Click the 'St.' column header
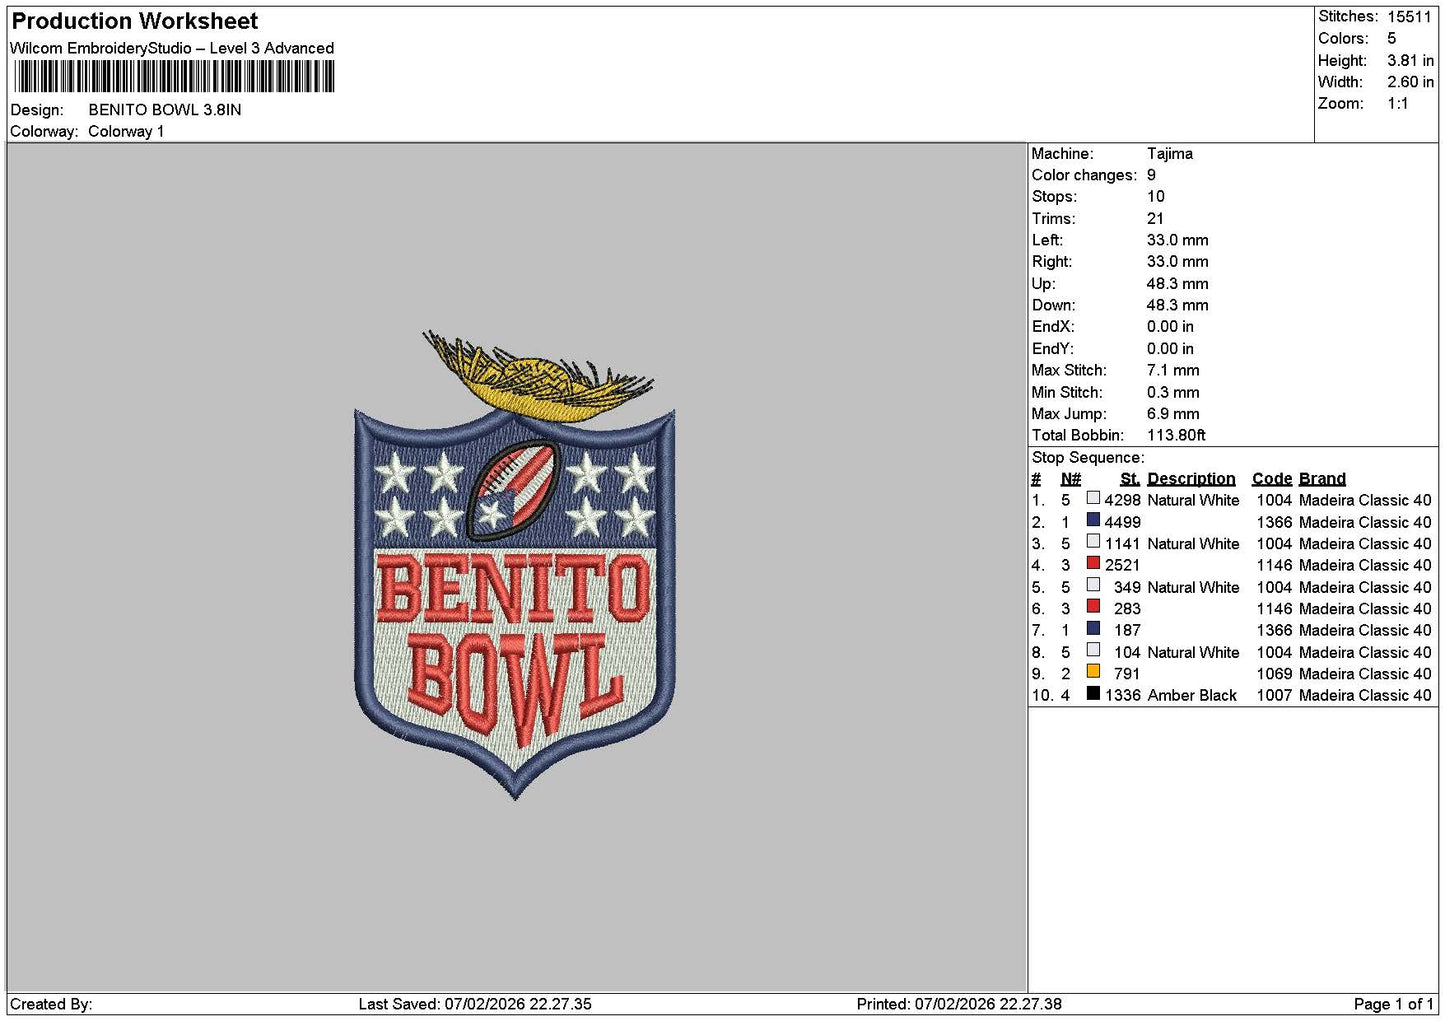The height and width of the screenshot is (1021, 1445). pyautogui.click(x=1130, y=479)
